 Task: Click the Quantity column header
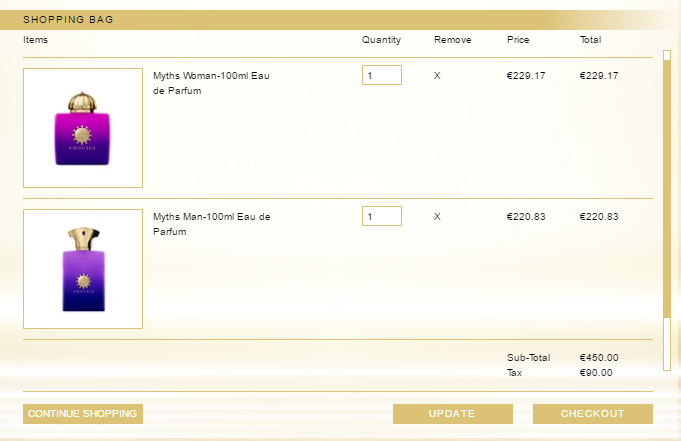click(381, 40)
